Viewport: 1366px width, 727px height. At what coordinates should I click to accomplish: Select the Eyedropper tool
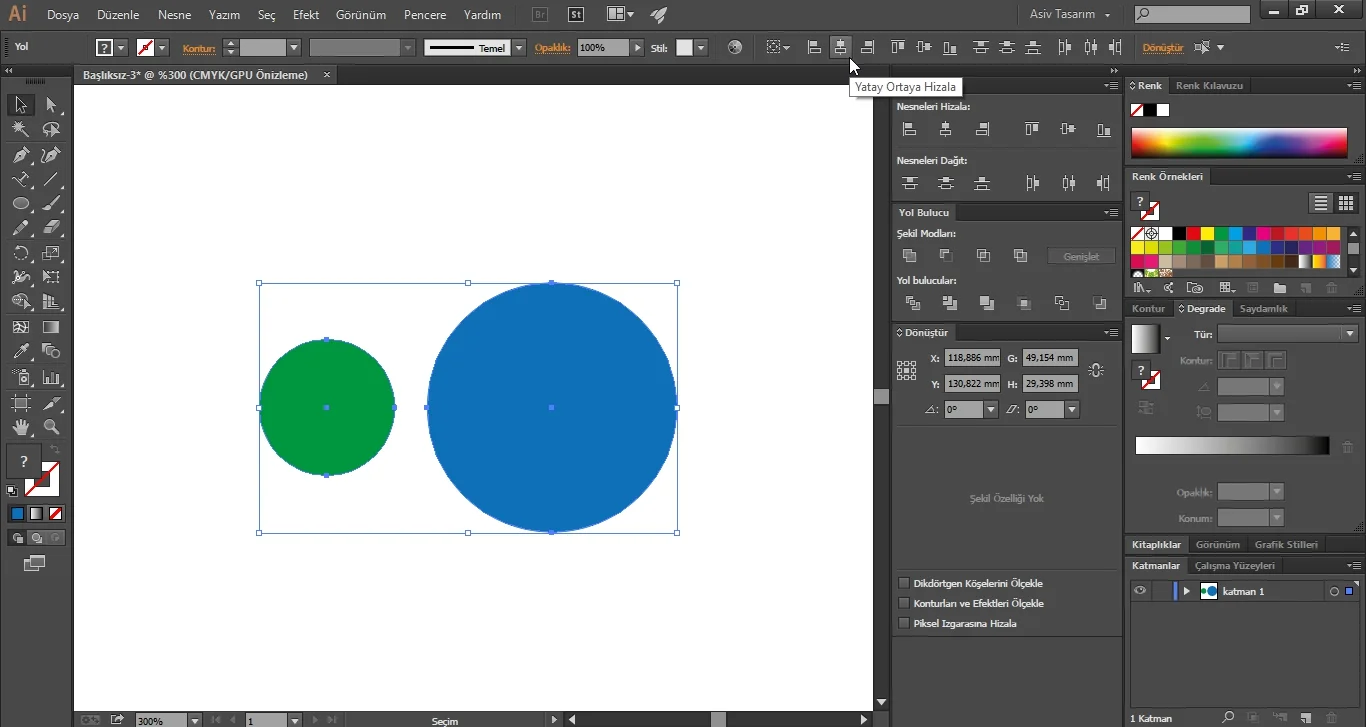(20, 352)
